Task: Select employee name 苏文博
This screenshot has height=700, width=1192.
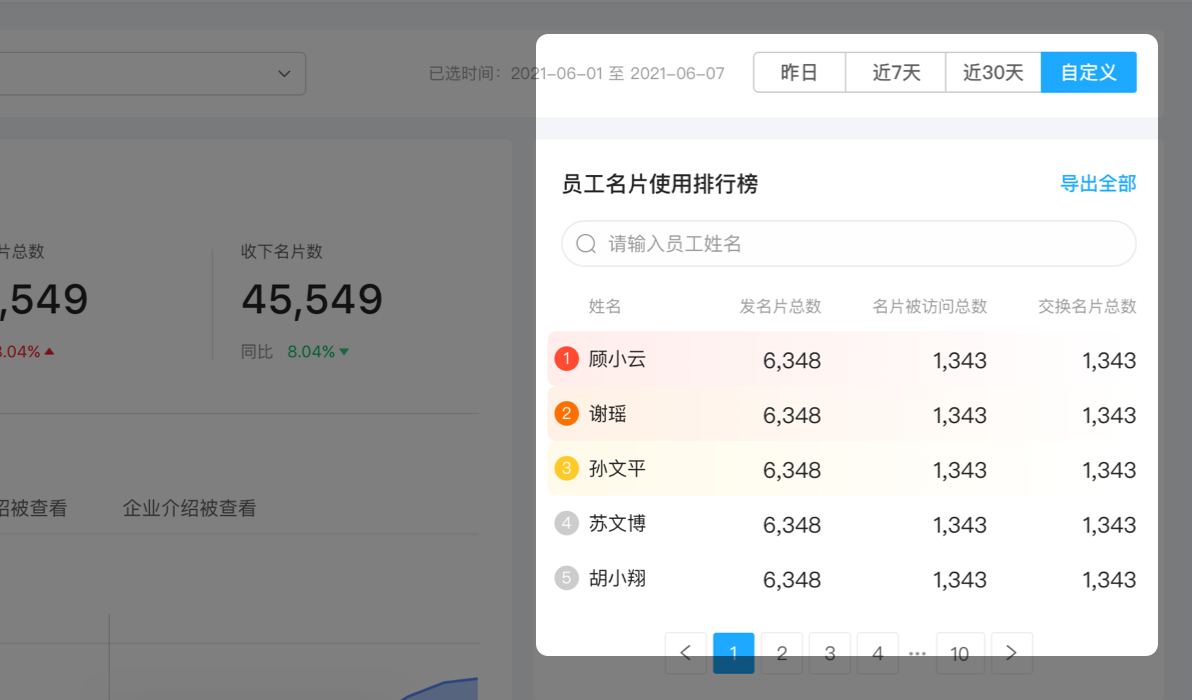Action: [617, 523]
